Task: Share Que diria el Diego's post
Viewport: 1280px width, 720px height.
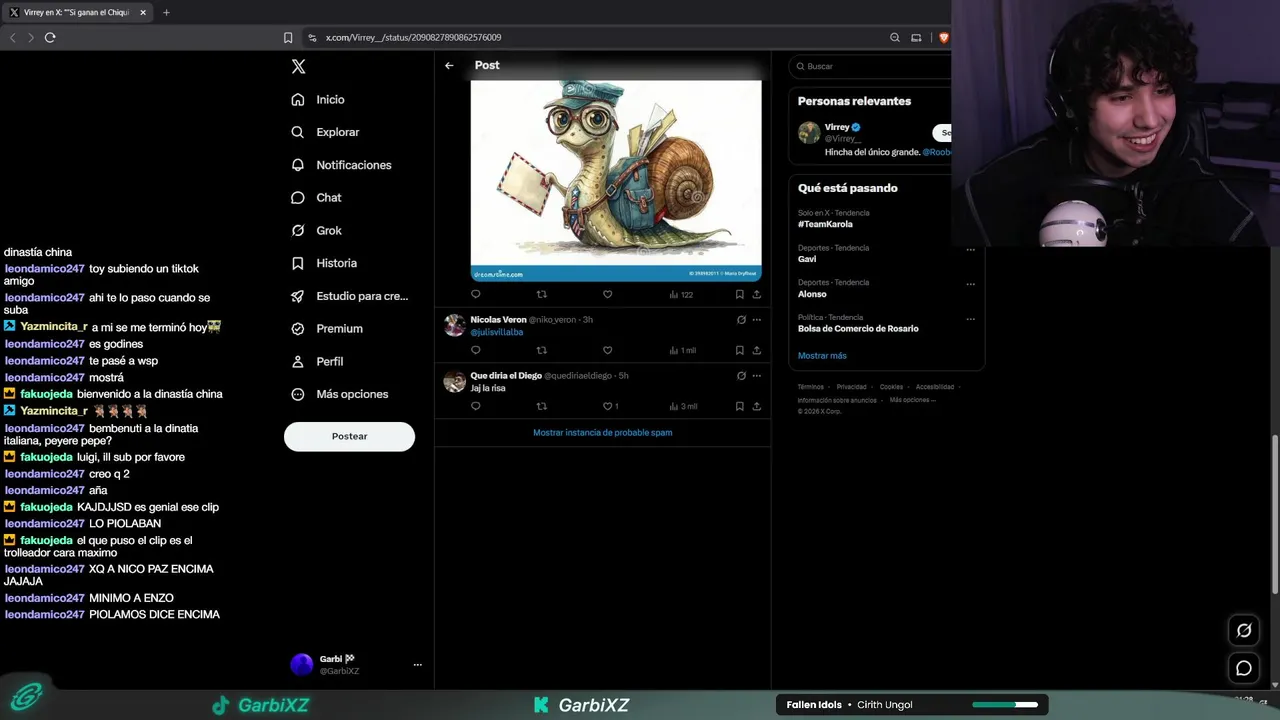Action: (x=756, y=407)
